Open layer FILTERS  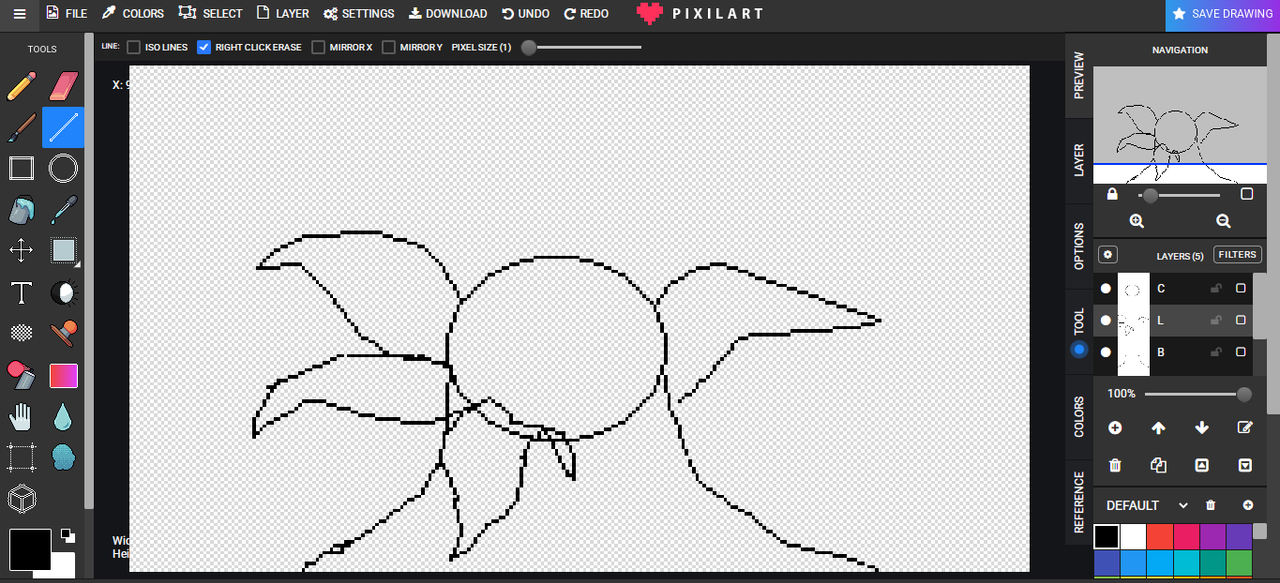click(1237, 255)
